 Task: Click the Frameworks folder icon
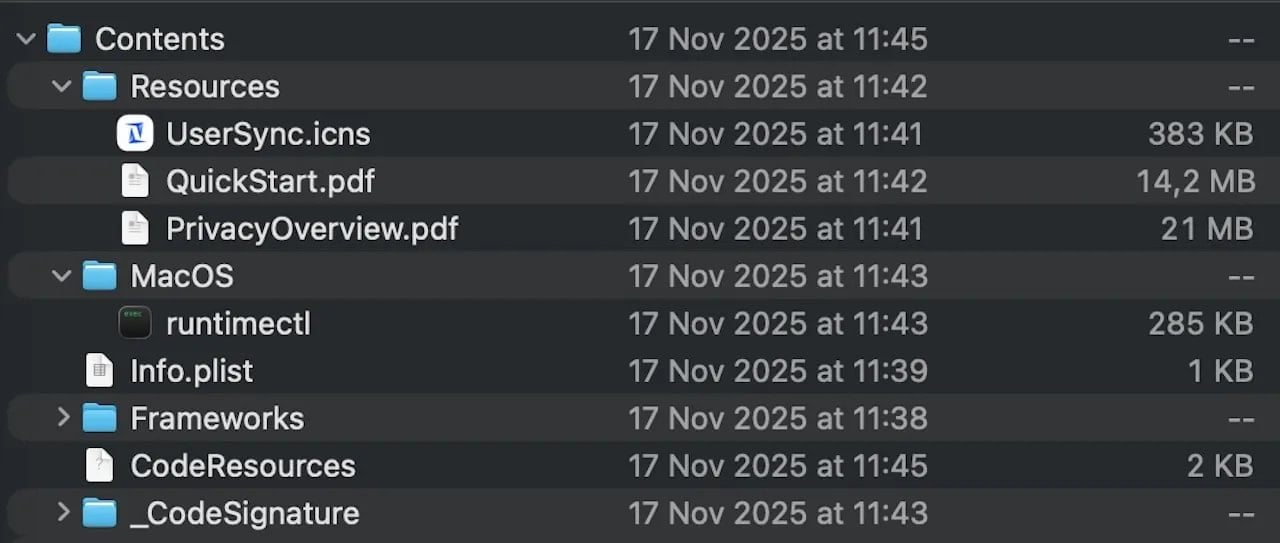(x=99, y=418)
